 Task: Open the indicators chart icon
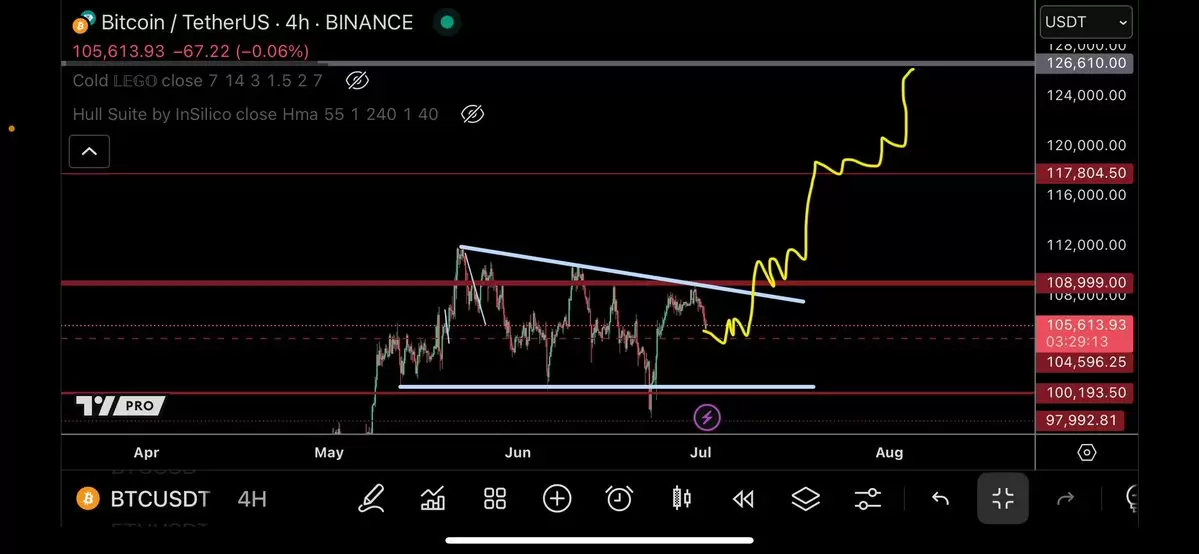(433, 499)
